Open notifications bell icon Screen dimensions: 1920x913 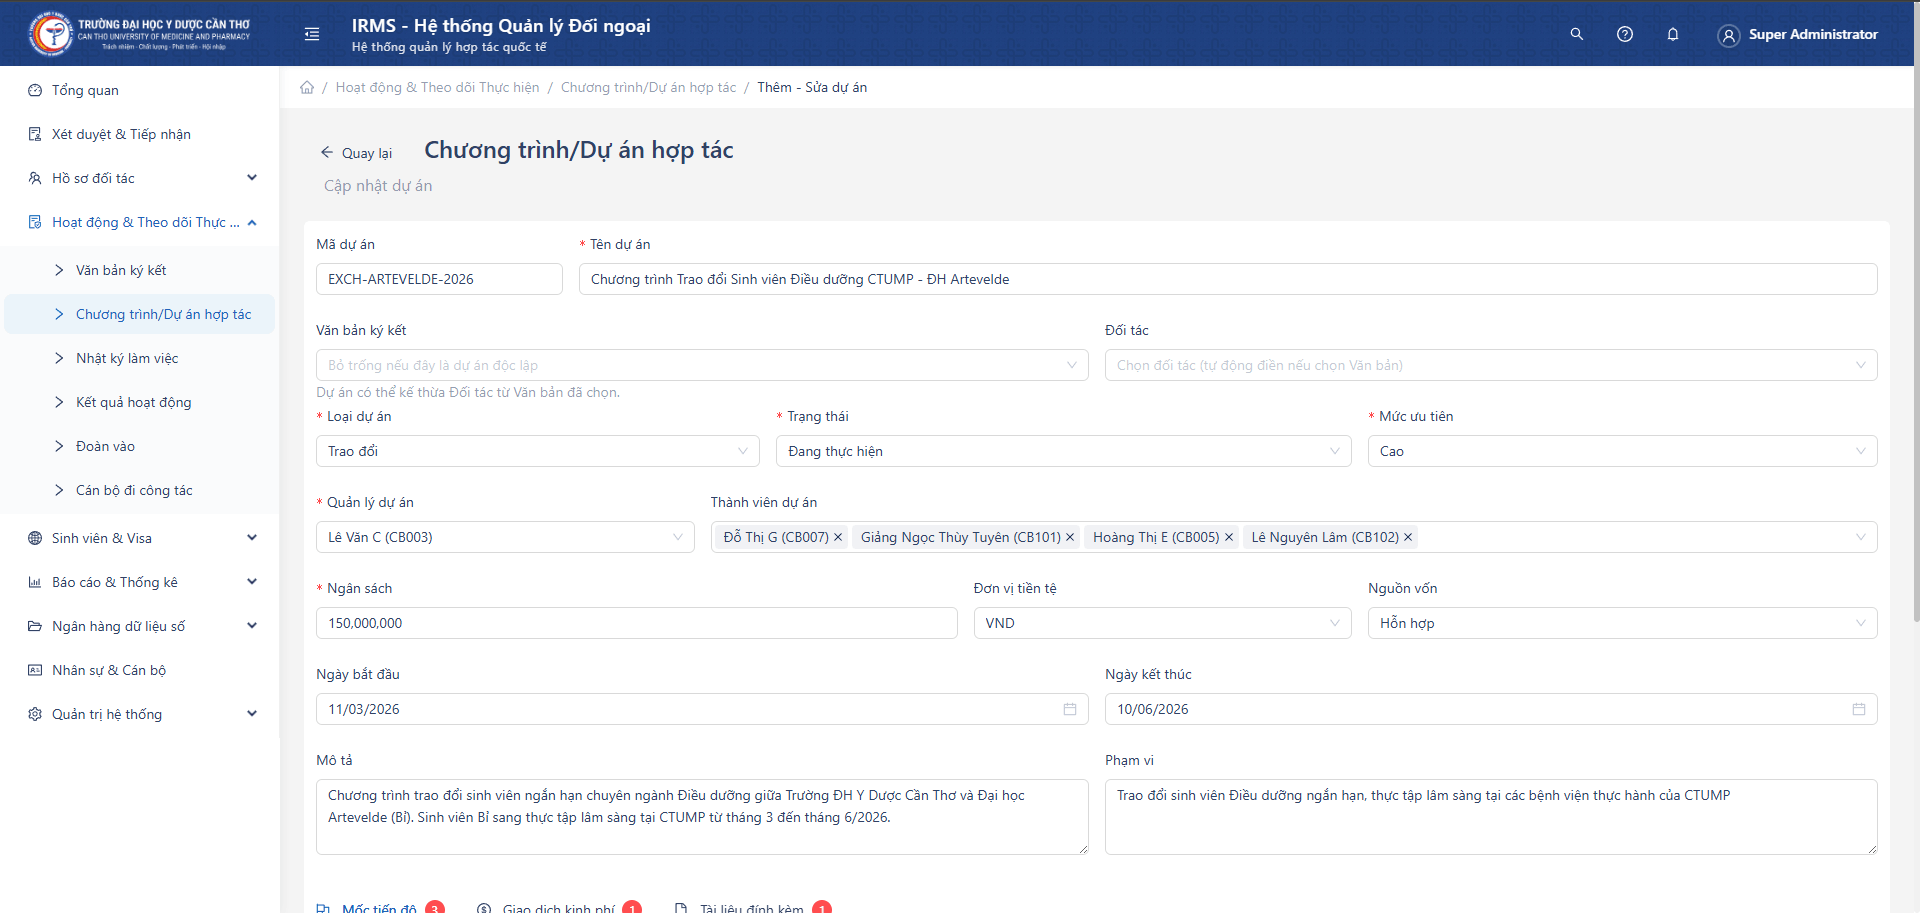[1672, 34]
